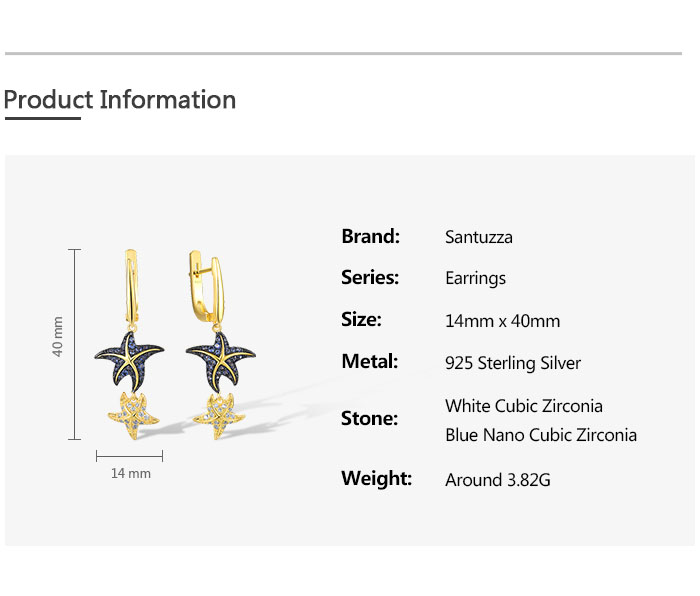Click the Series label
The height and width of the screenshot is (596, 700).
pyautogui.click(x=370, y=277)
